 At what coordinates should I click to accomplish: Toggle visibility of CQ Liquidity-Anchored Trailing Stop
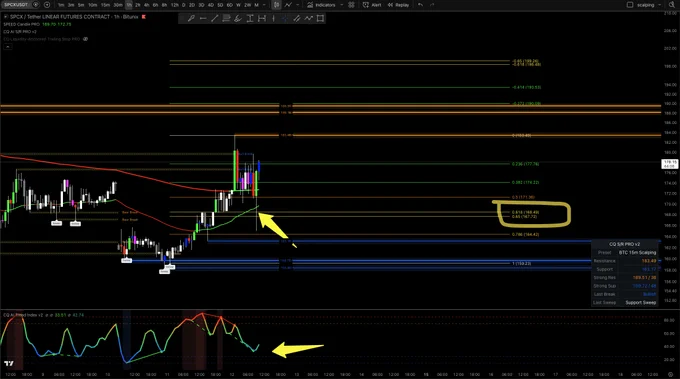pos(85,39)
